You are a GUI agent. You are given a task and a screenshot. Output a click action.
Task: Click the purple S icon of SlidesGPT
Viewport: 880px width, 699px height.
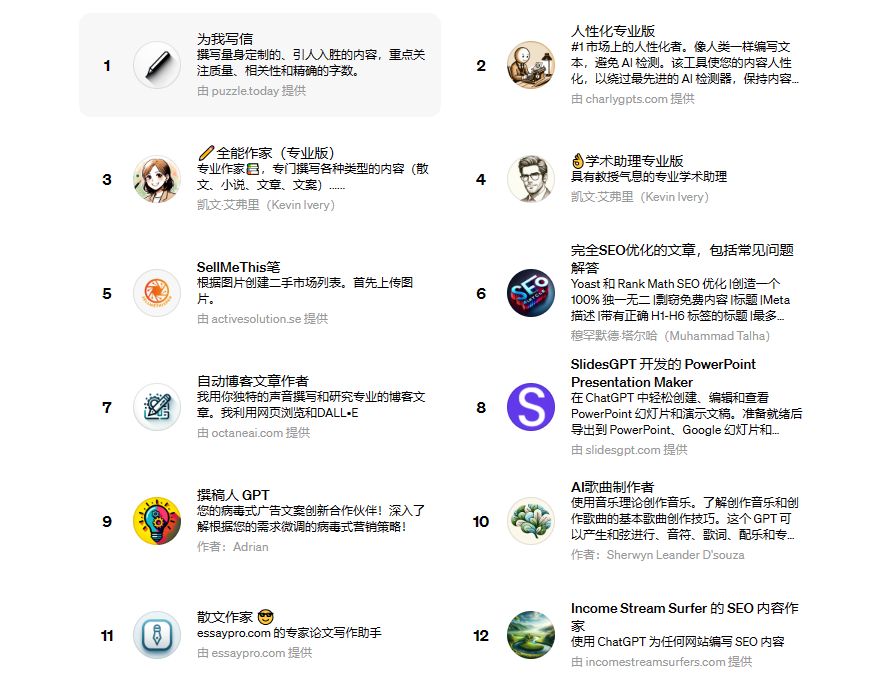point(531,407)
